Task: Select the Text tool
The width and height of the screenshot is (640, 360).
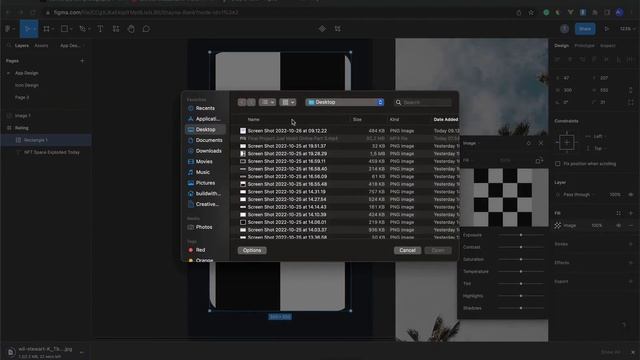Action: (100, 29)
